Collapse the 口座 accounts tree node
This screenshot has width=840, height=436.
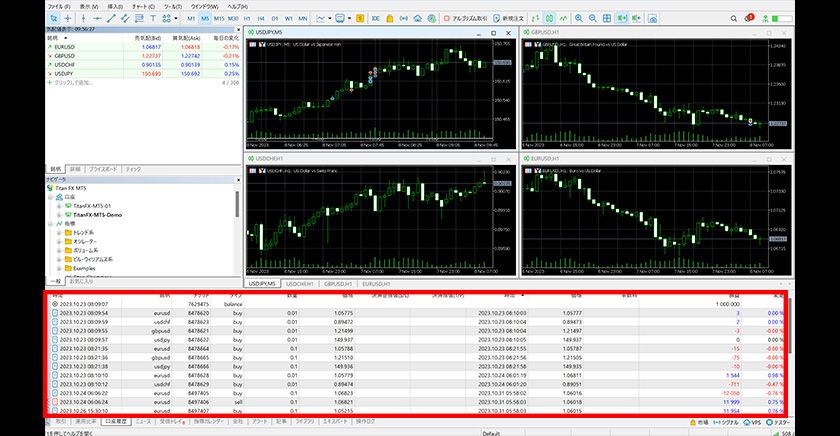(x=51, y=197)
